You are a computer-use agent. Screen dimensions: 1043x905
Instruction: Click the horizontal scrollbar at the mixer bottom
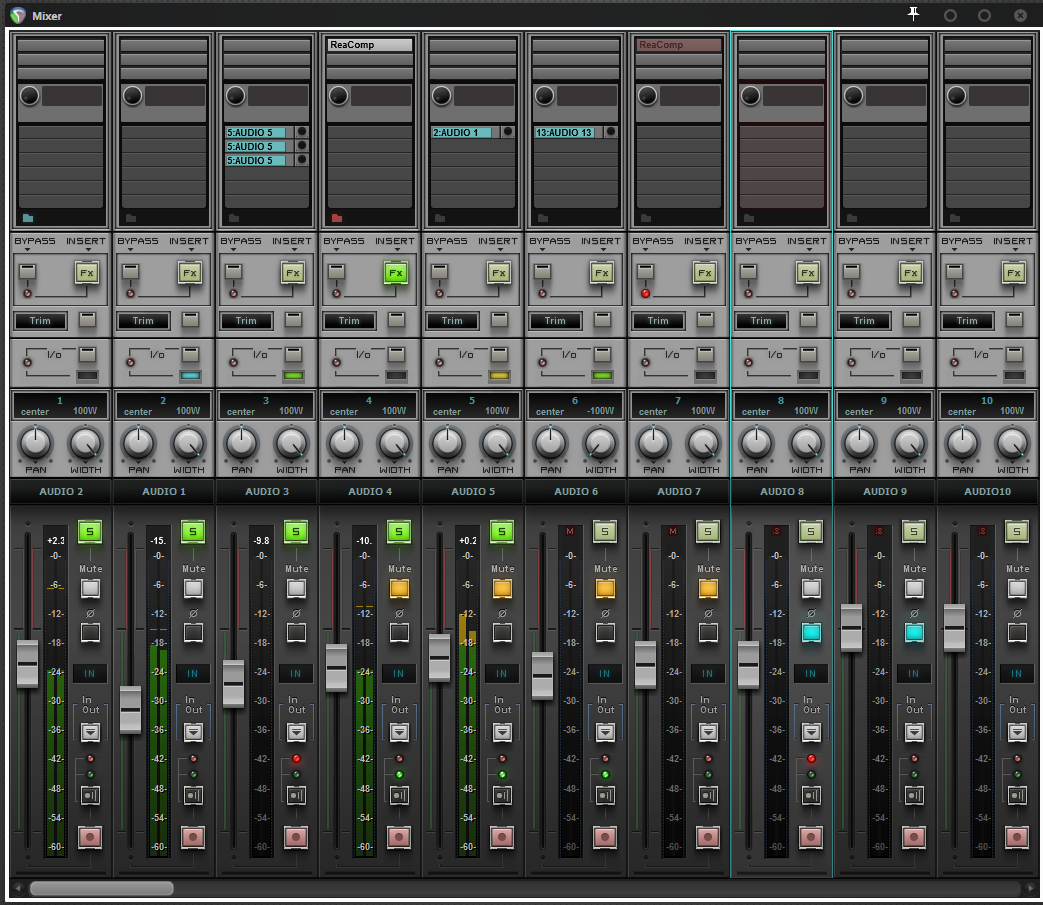[101, 888]
